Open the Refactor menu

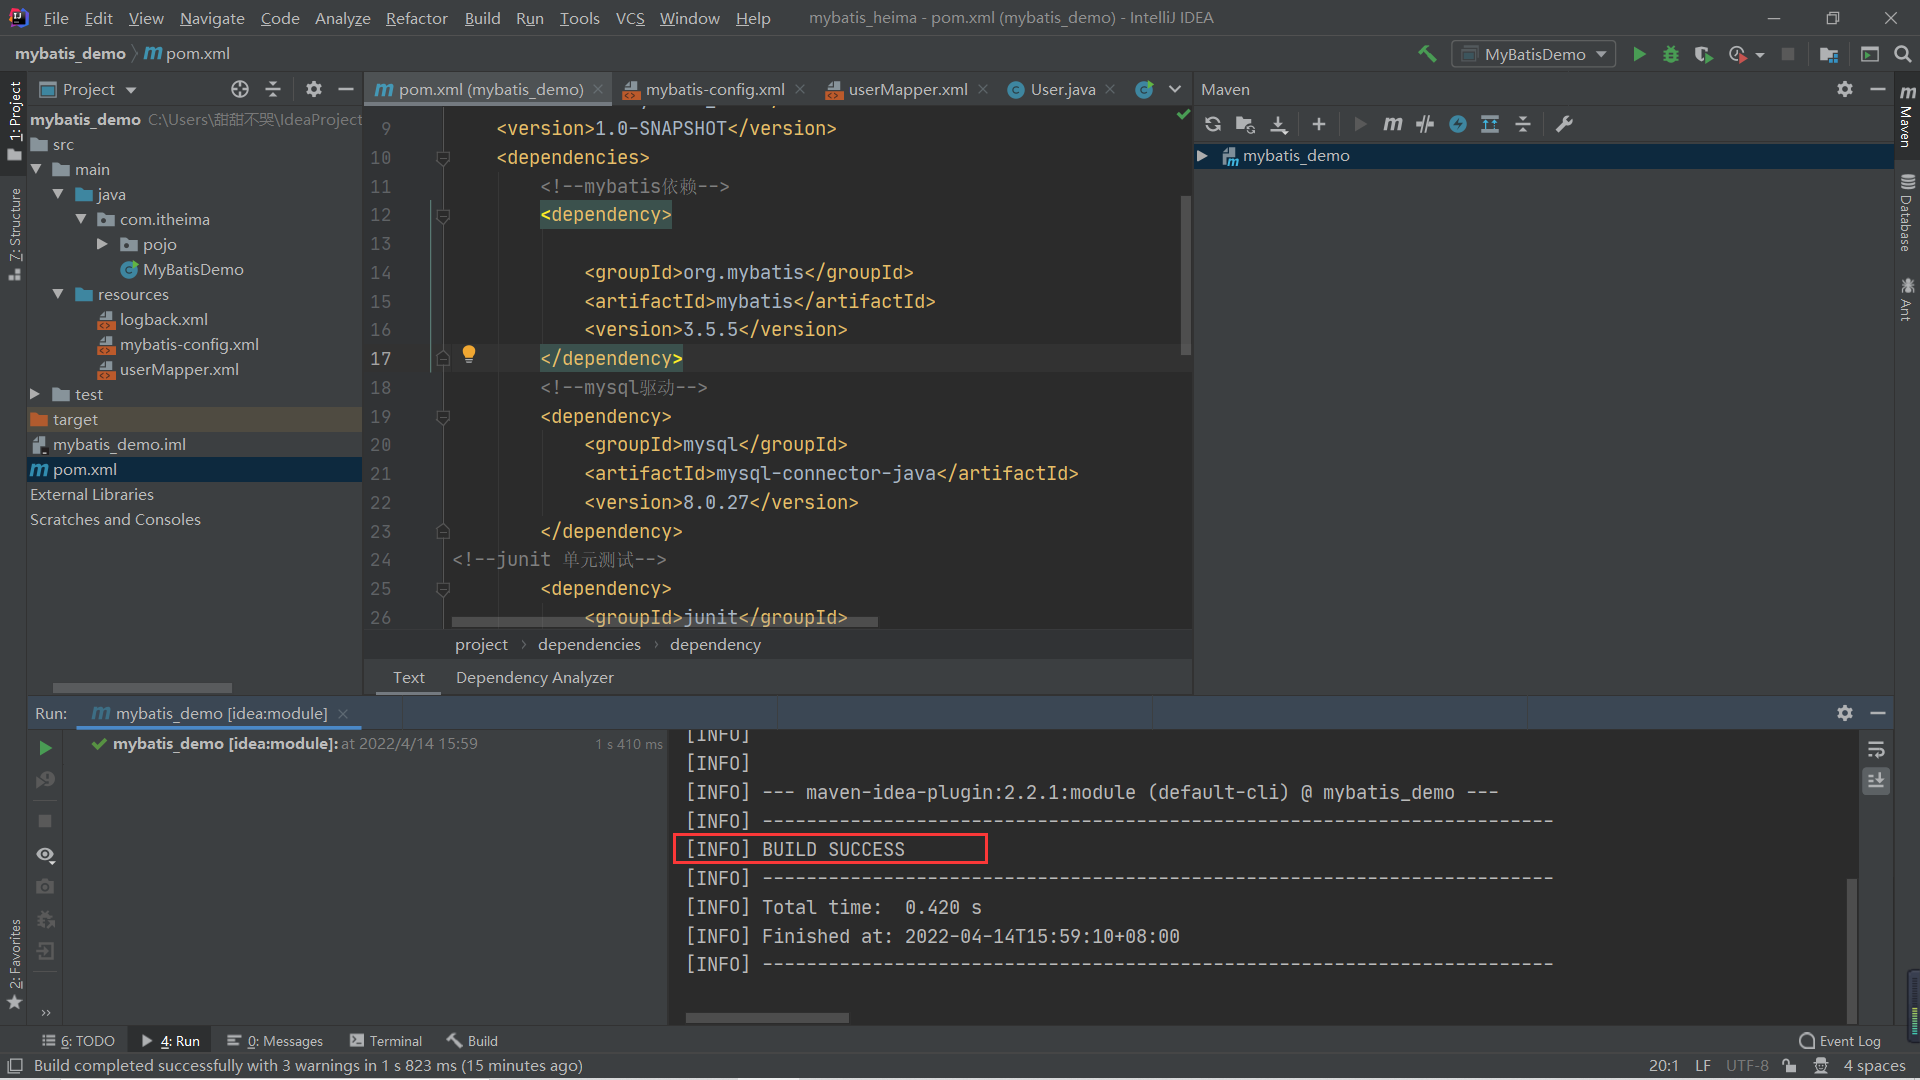(x=416, y=18)
